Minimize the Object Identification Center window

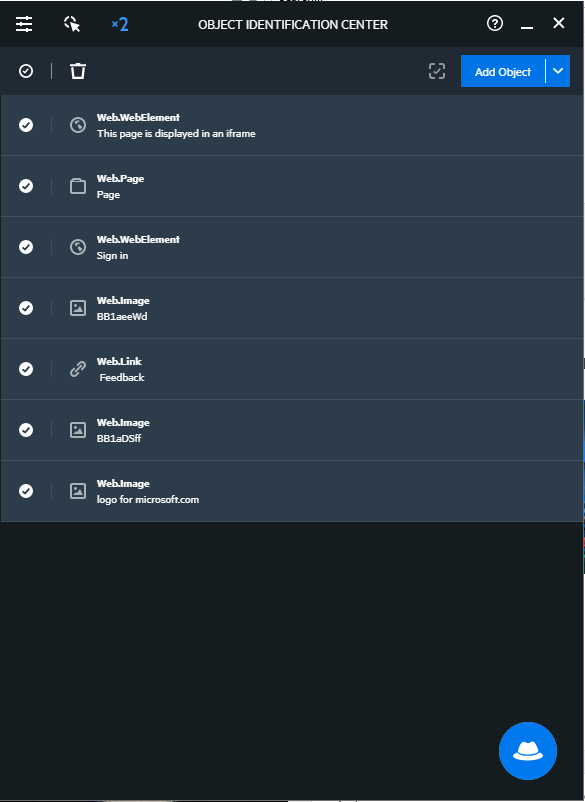point(527,24)
